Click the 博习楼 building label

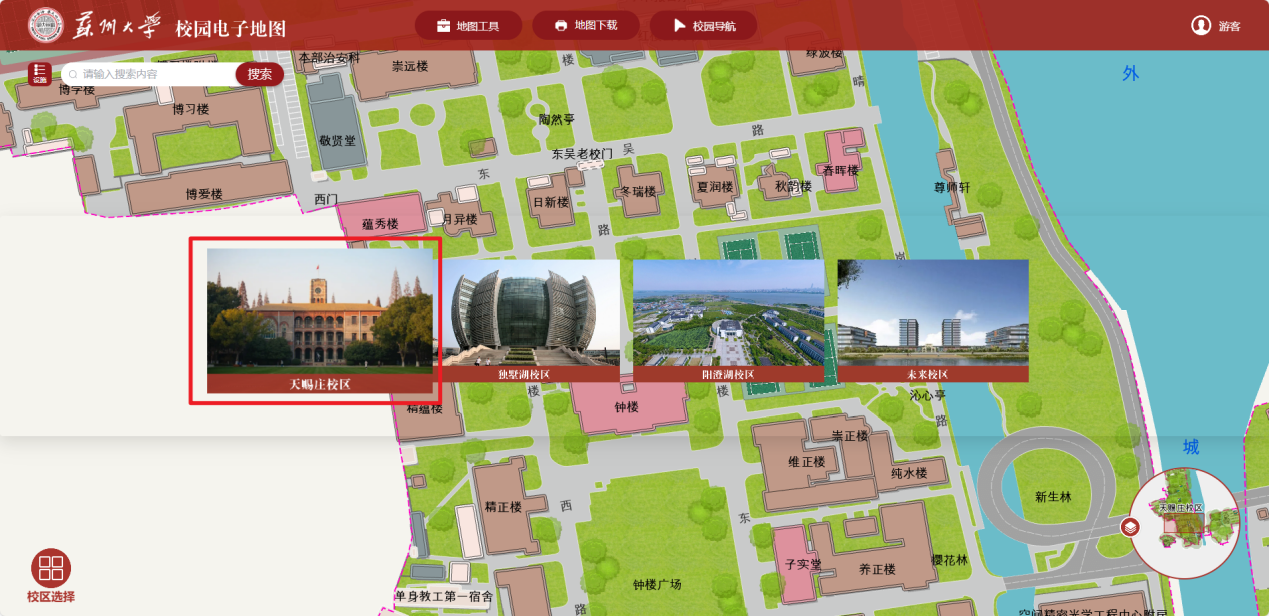point(190,110)
